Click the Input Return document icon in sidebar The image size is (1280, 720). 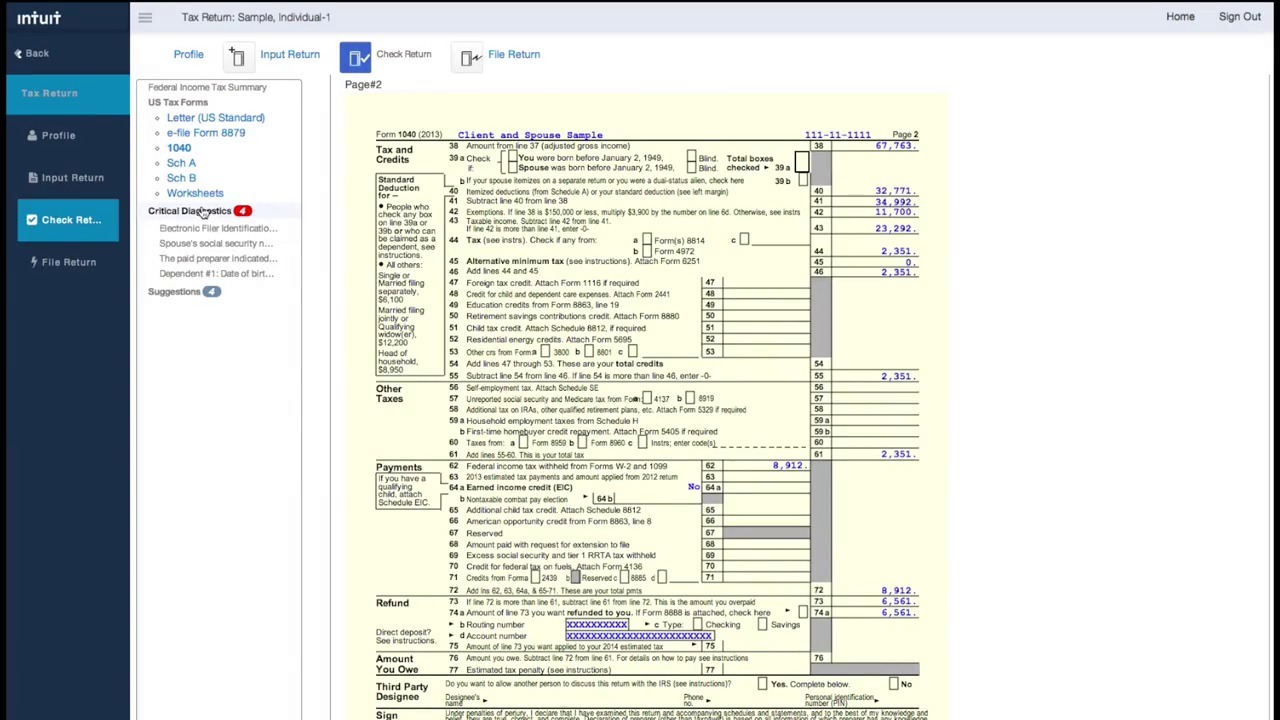[33, 177]
